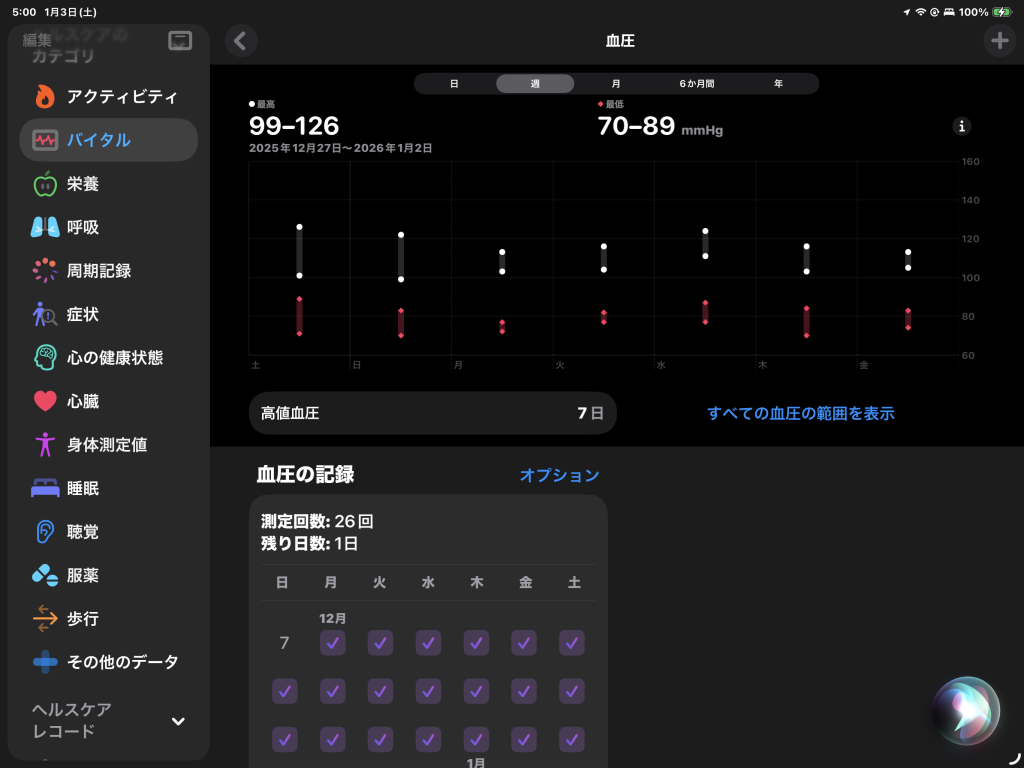Image resolution: width=1024 pixels, height=768 pixels.
Task: Switch to the 6か月間 time range tab
Action: pyautogui.click(x=697, y=84)
